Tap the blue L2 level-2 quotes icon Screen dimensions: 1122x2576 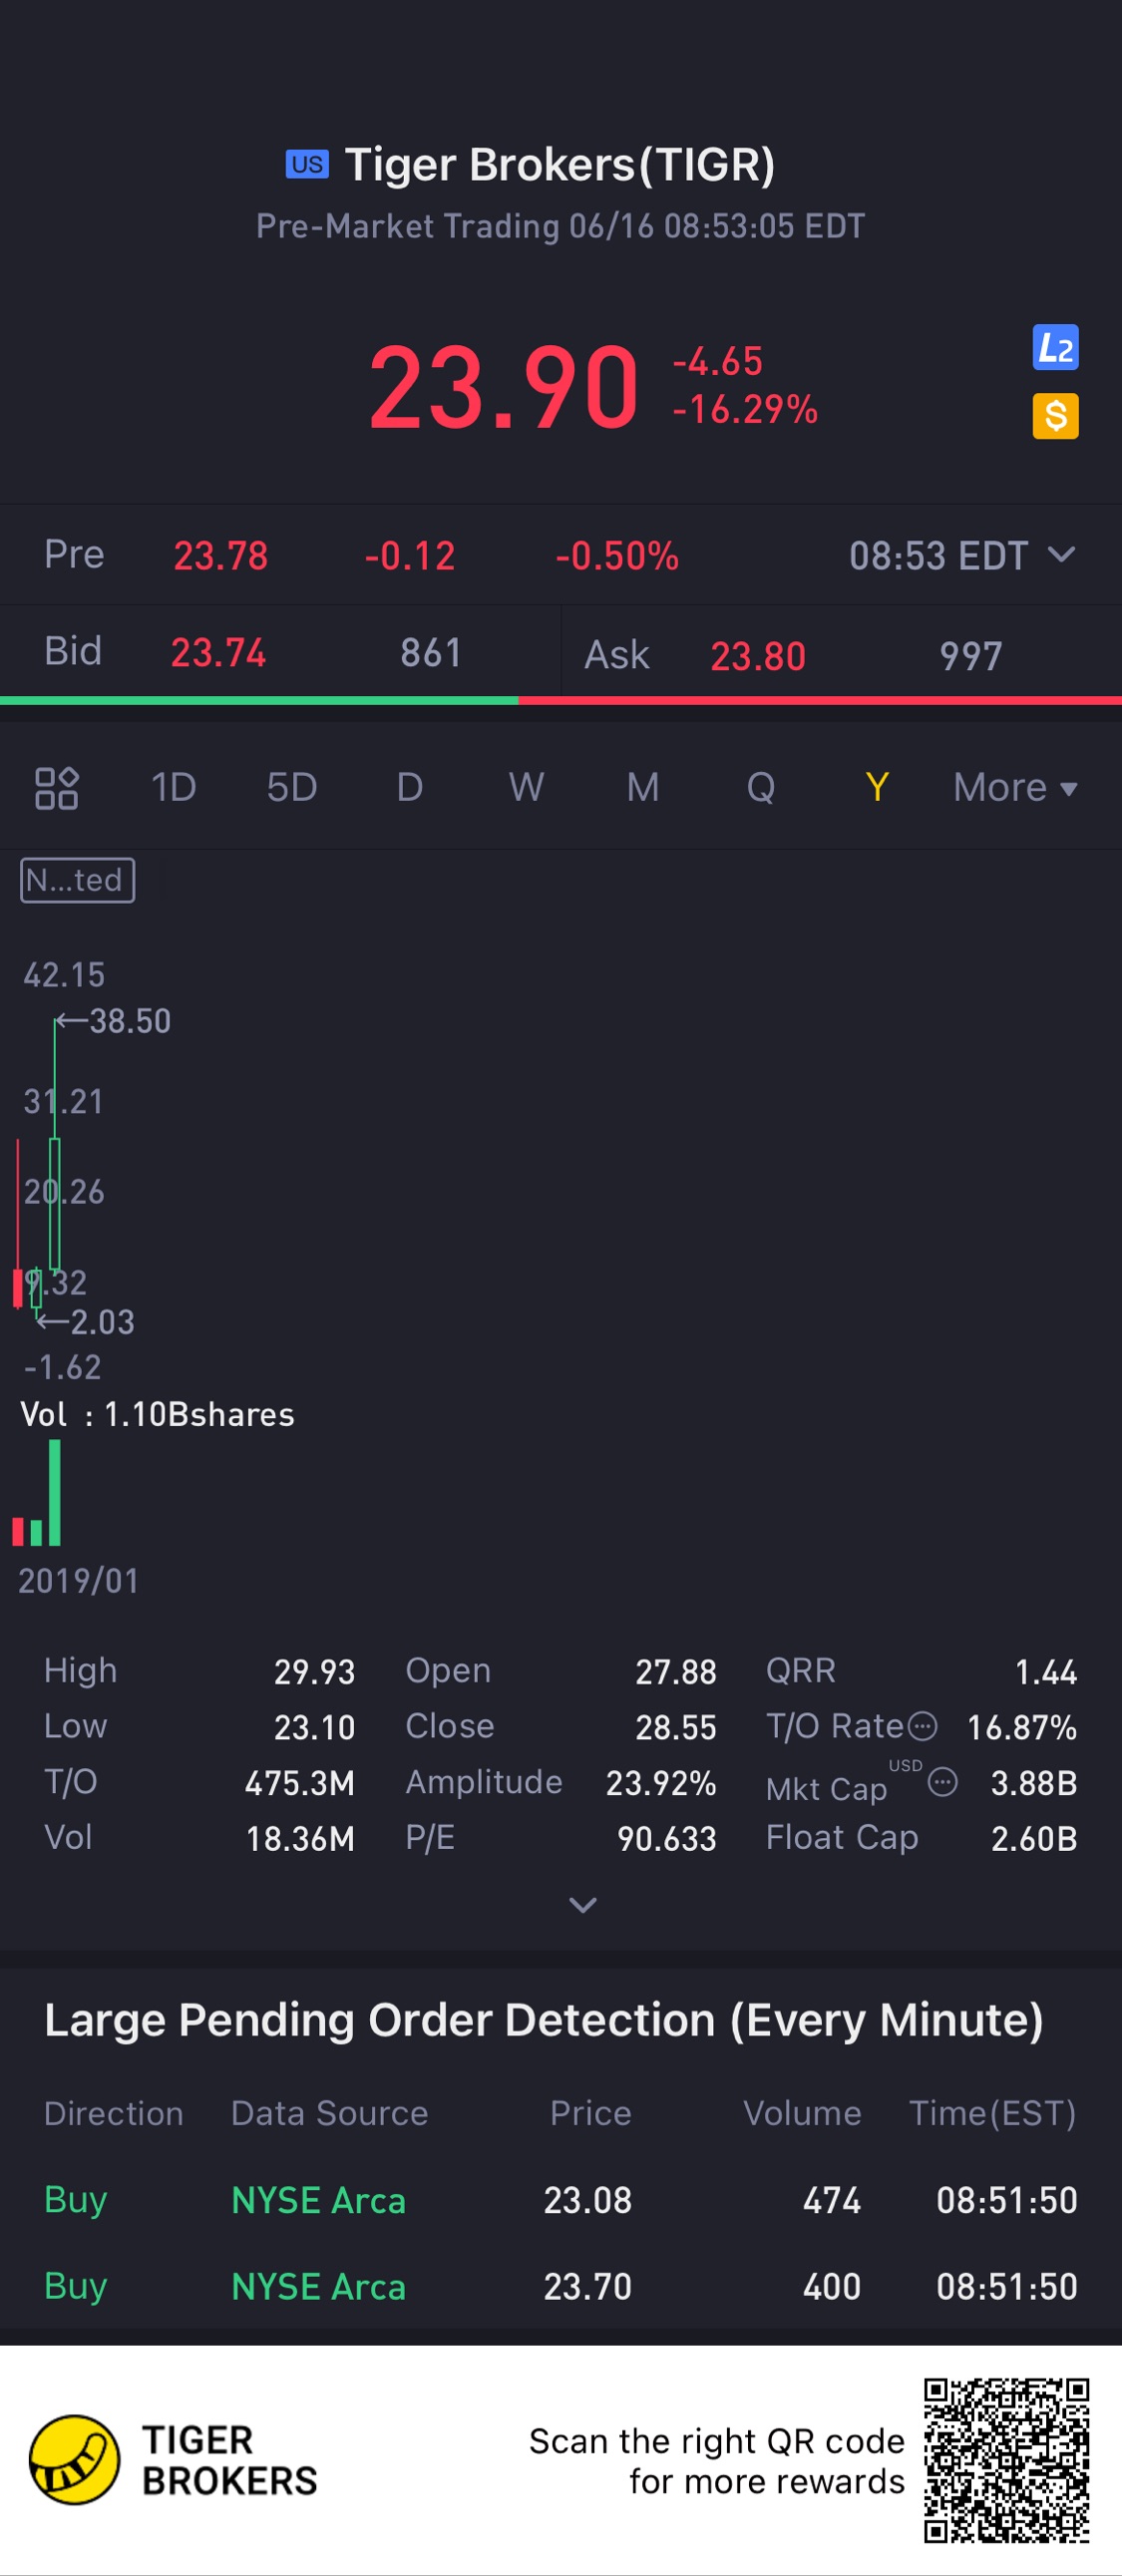click(1055, 347)
